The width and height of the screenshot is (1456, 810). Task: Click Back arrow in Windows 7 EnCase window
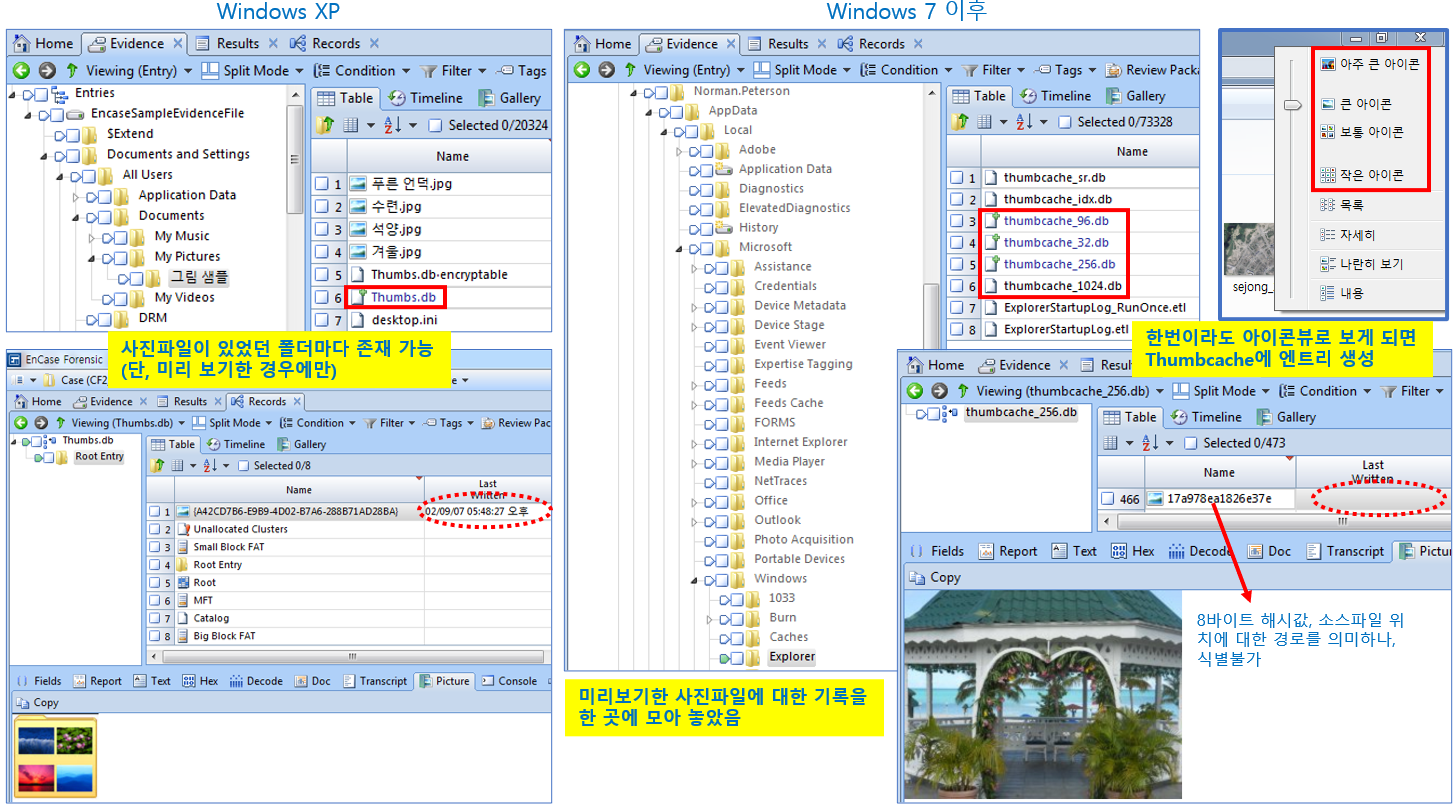coord(580,70)
